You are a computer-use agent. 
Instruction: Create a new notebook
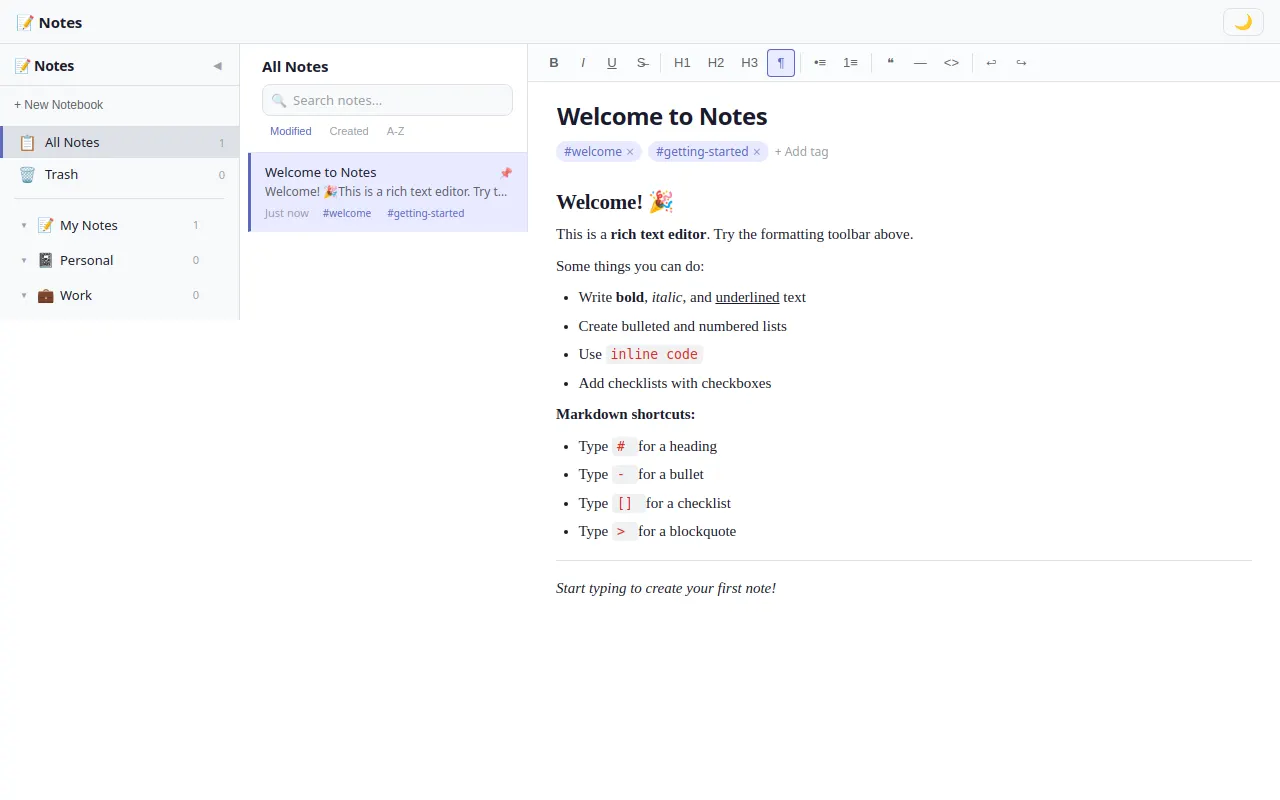[59, 105]
